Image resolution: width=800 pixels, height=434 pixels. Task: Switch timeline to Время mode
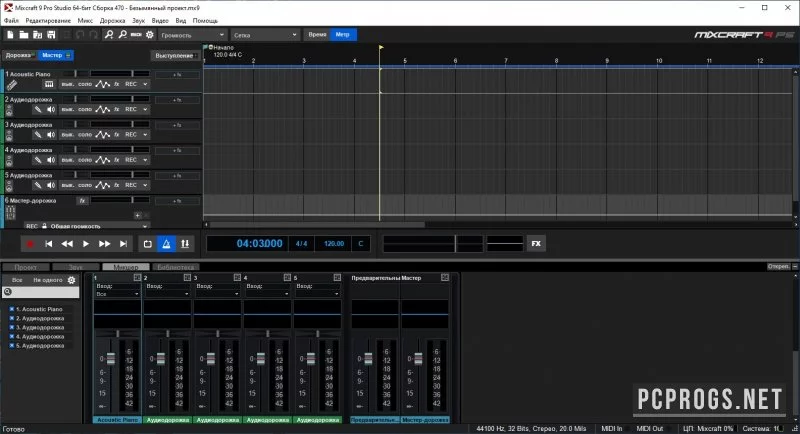317,35
